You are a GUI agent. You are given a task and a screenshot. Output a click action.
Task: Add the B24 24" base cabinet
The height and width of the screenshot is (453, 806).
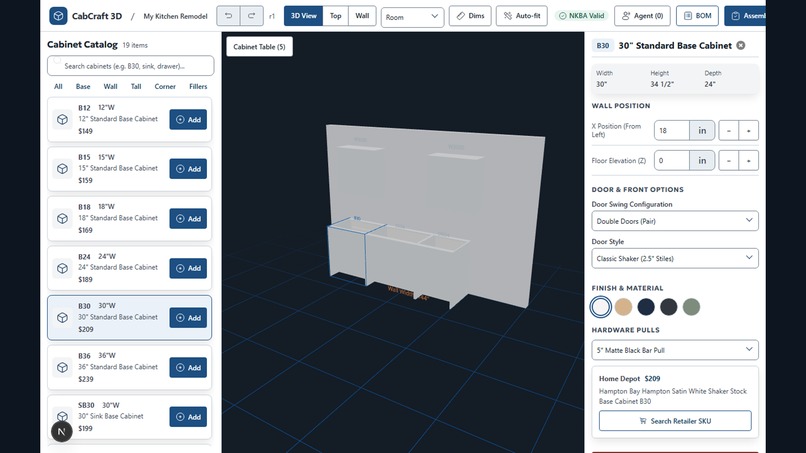click(188, 268)
